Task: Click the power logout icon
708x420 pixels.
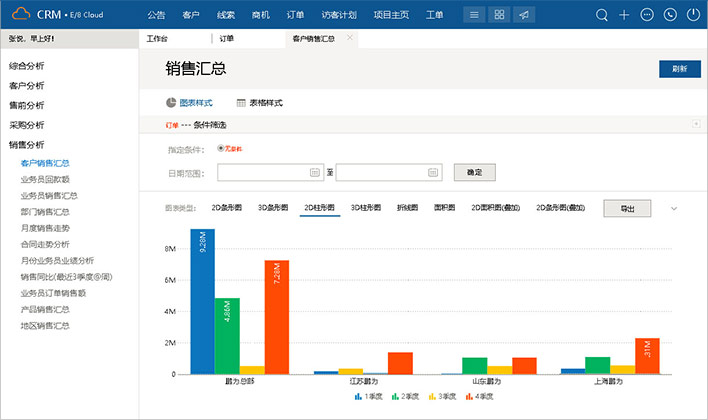Action: pos(693,15)
